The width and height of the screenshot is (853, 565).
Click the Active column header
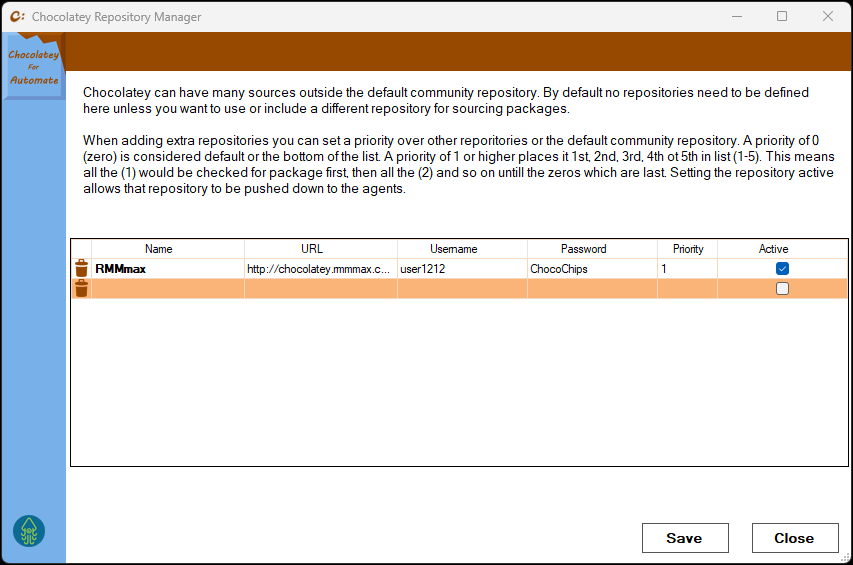pyautogui.click(x=773, y=249)
